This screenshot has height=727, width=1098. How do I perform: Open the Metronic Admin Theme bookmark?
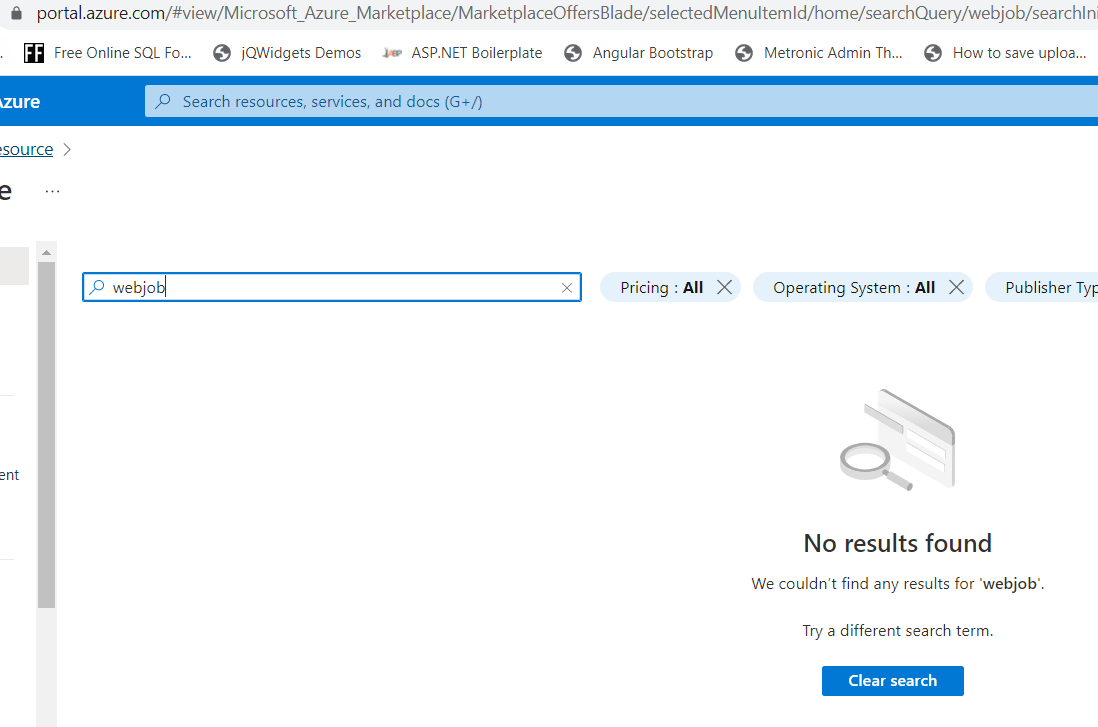coord(819,53)
